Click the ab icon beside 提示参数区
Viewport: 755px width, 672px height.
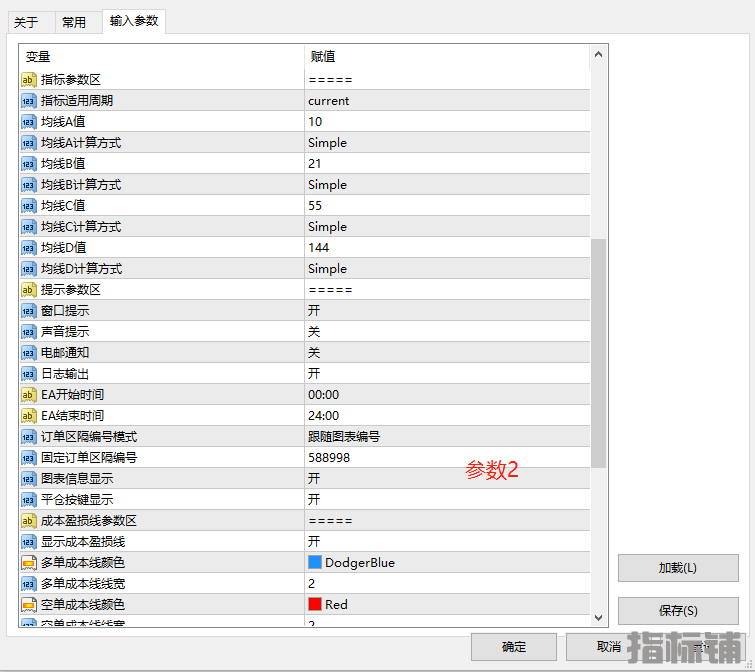click(x=28, y=289)
